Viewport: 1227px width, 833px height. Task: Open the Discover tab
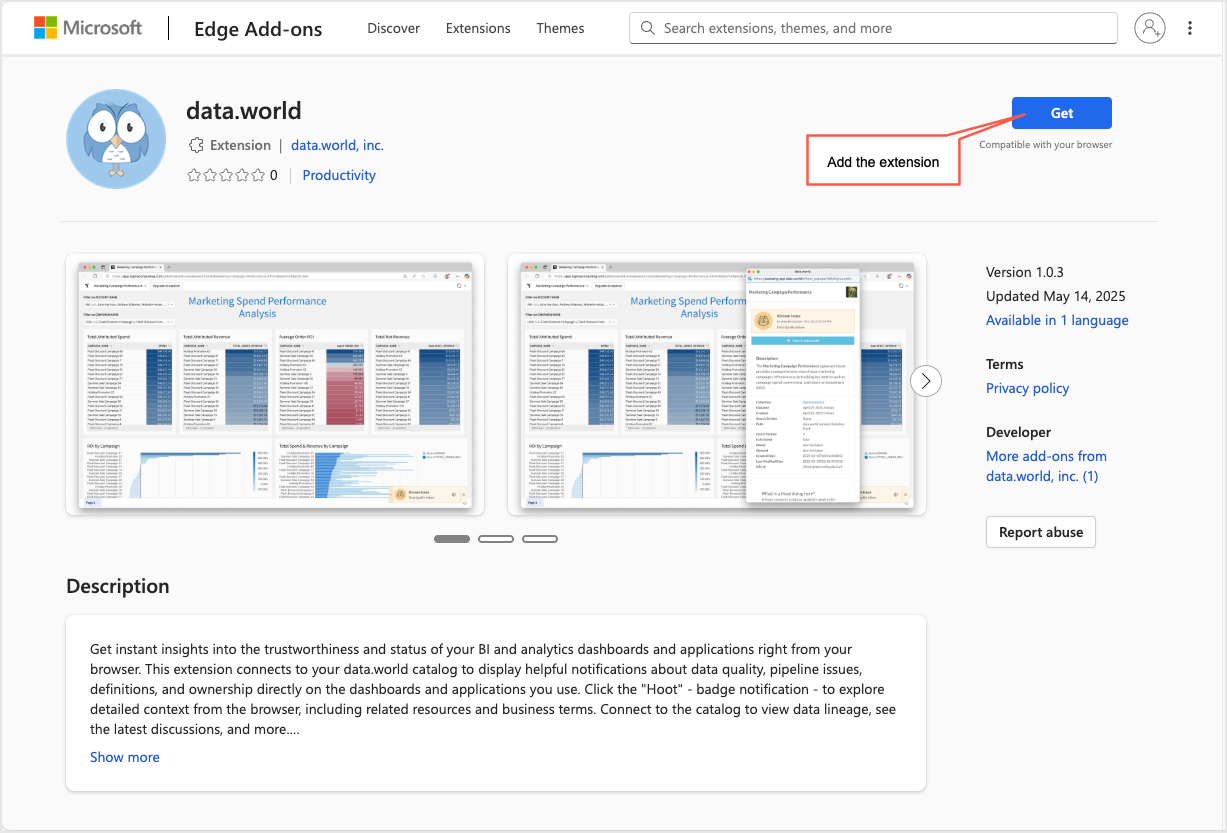[393, 28]
